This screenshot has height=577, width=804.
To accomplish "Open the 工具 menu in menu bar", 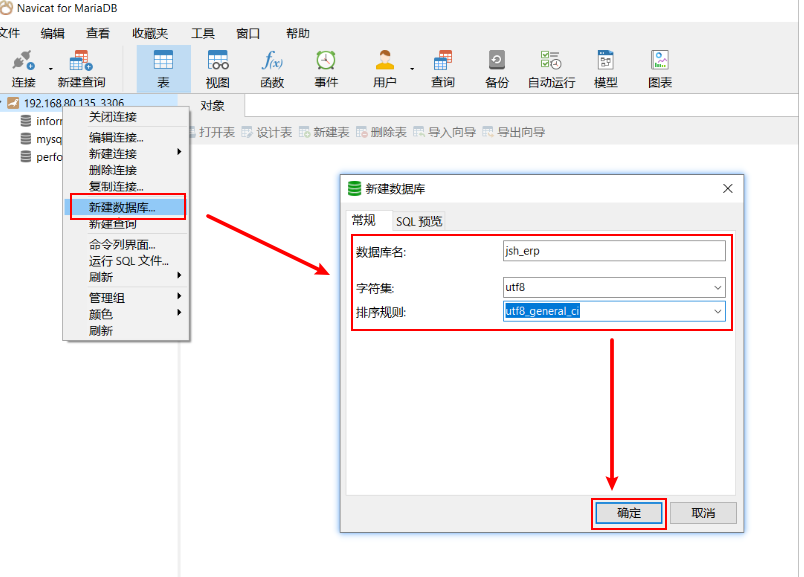I will tap(202, 33).
